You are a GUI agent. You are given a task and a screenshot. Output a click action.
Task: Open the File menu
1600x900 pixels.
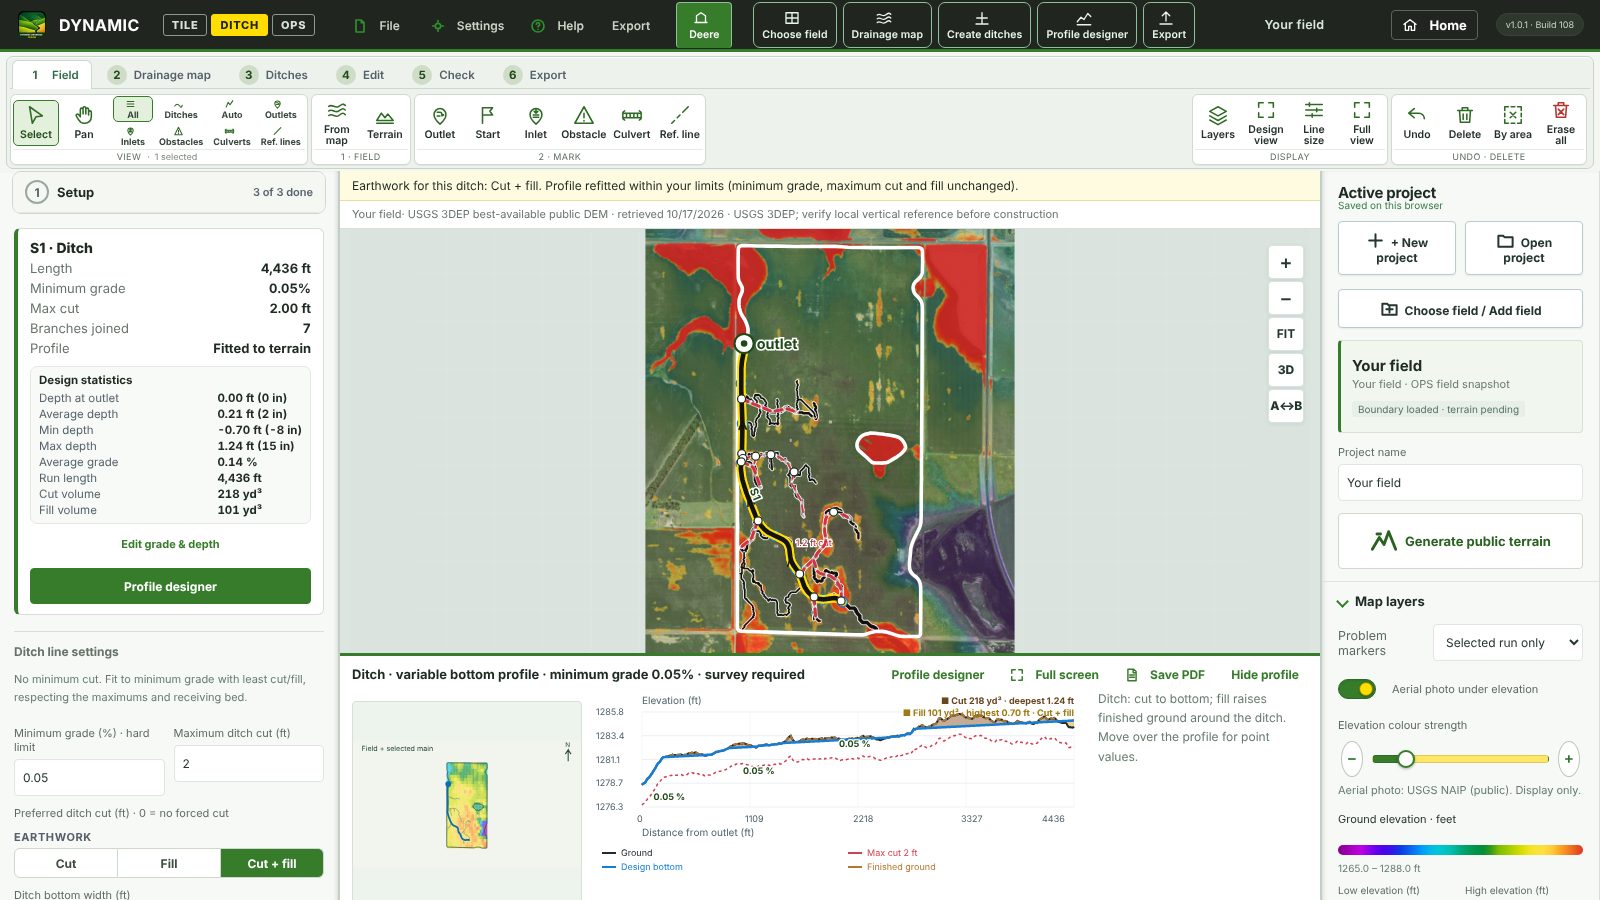click(377, 26)
